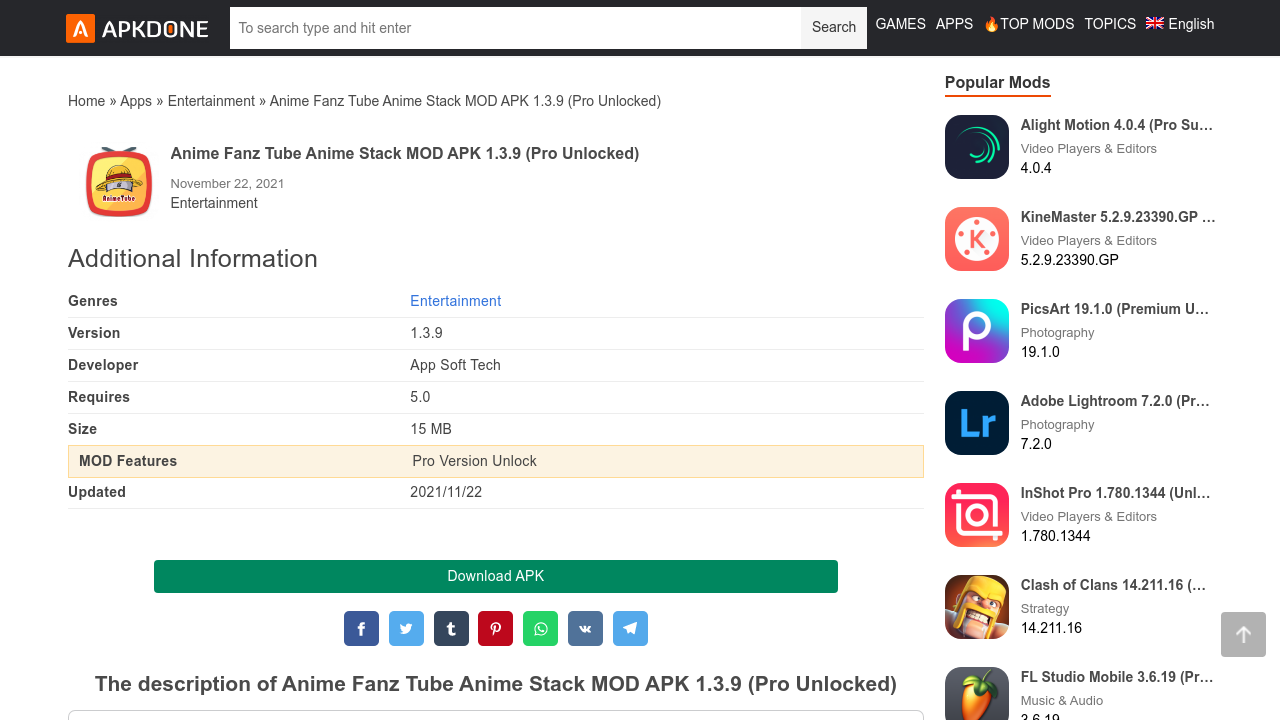
Task: Click Music & Audio category text
Action: tap(1062, 701)
